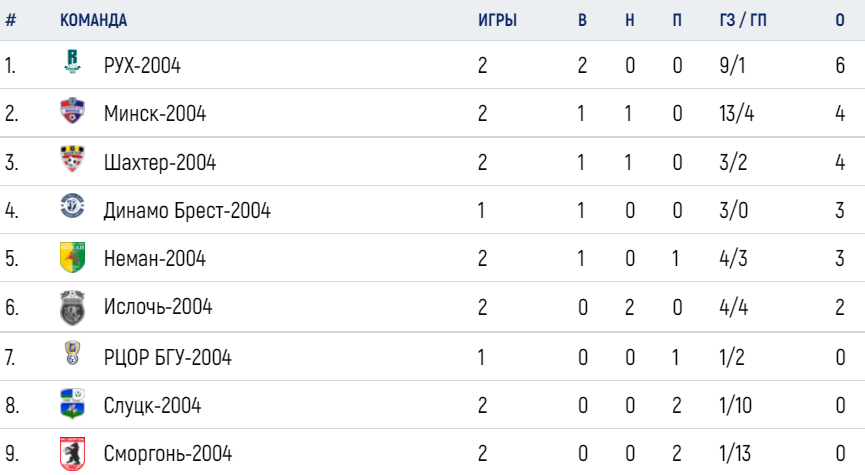Open the Ислочь-2004 team name link
Viewport: 865px width, 475px height.
(x=158, y=307)
